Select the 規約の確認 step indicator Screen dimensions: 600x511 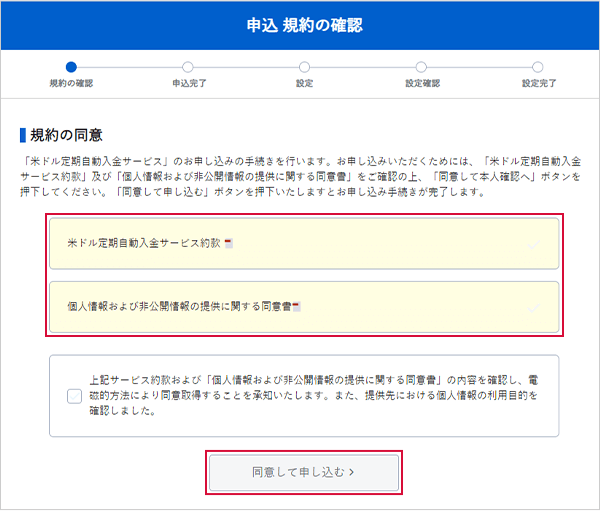coord(71,67)
